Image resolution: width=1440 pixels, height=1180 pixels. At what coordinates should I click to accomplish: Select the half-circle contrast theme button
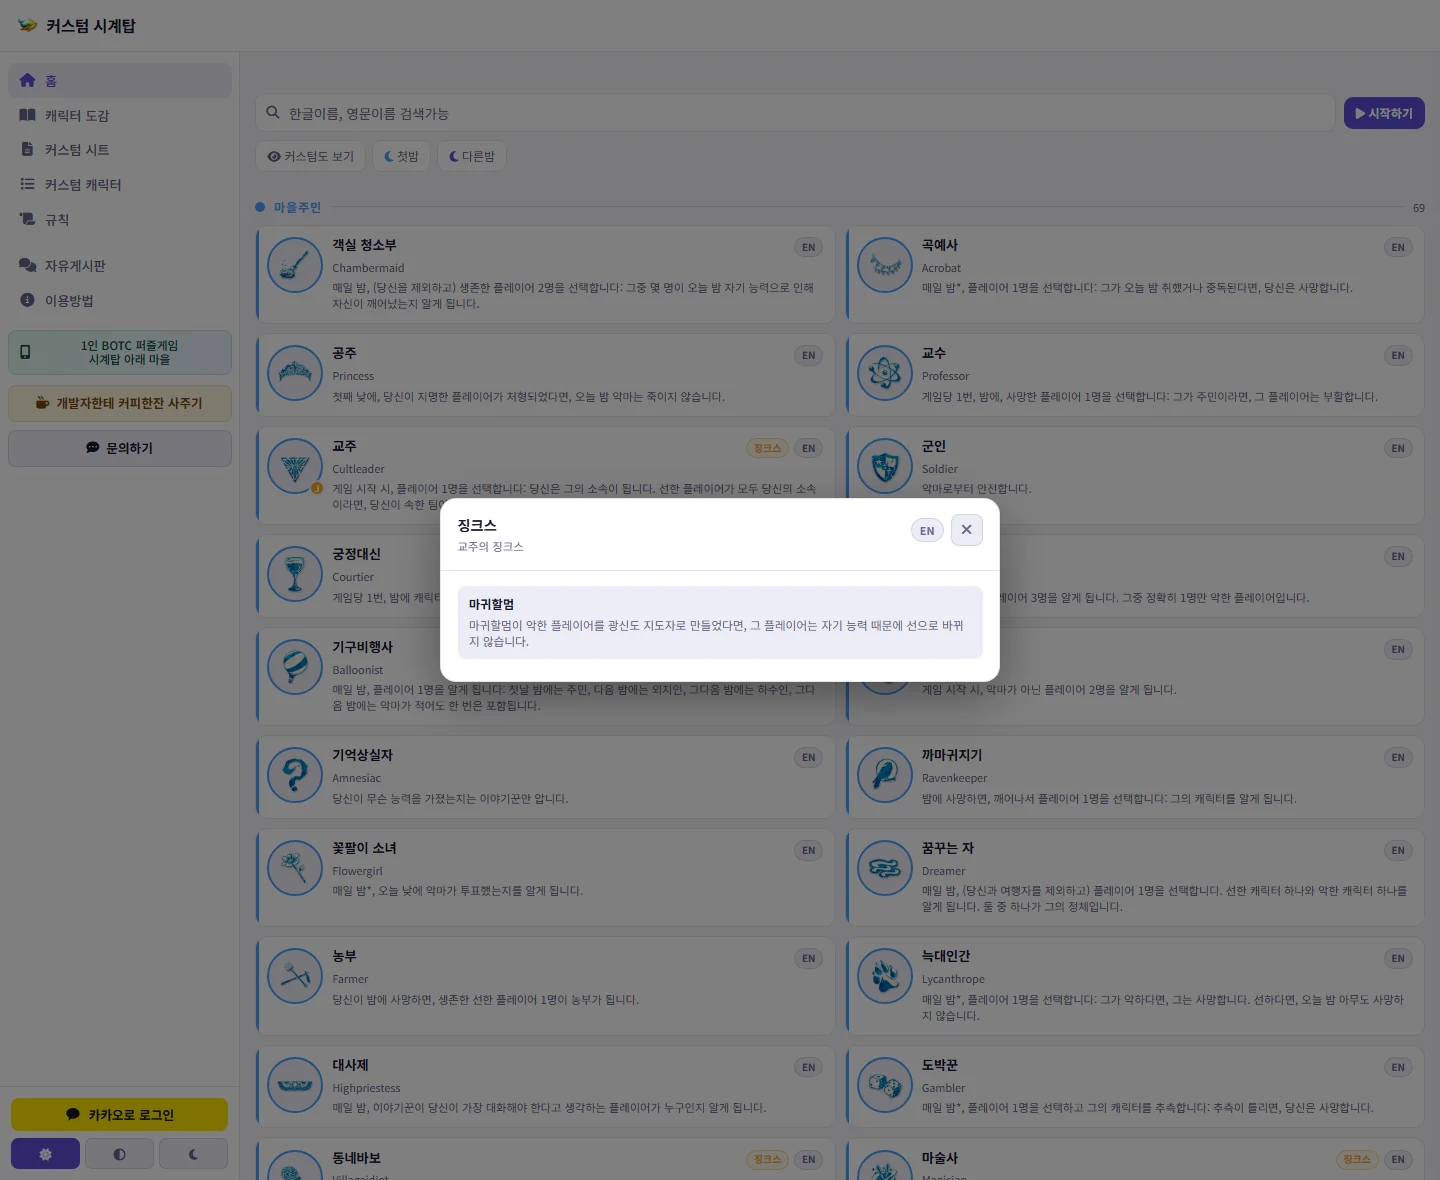(120, 1154)
